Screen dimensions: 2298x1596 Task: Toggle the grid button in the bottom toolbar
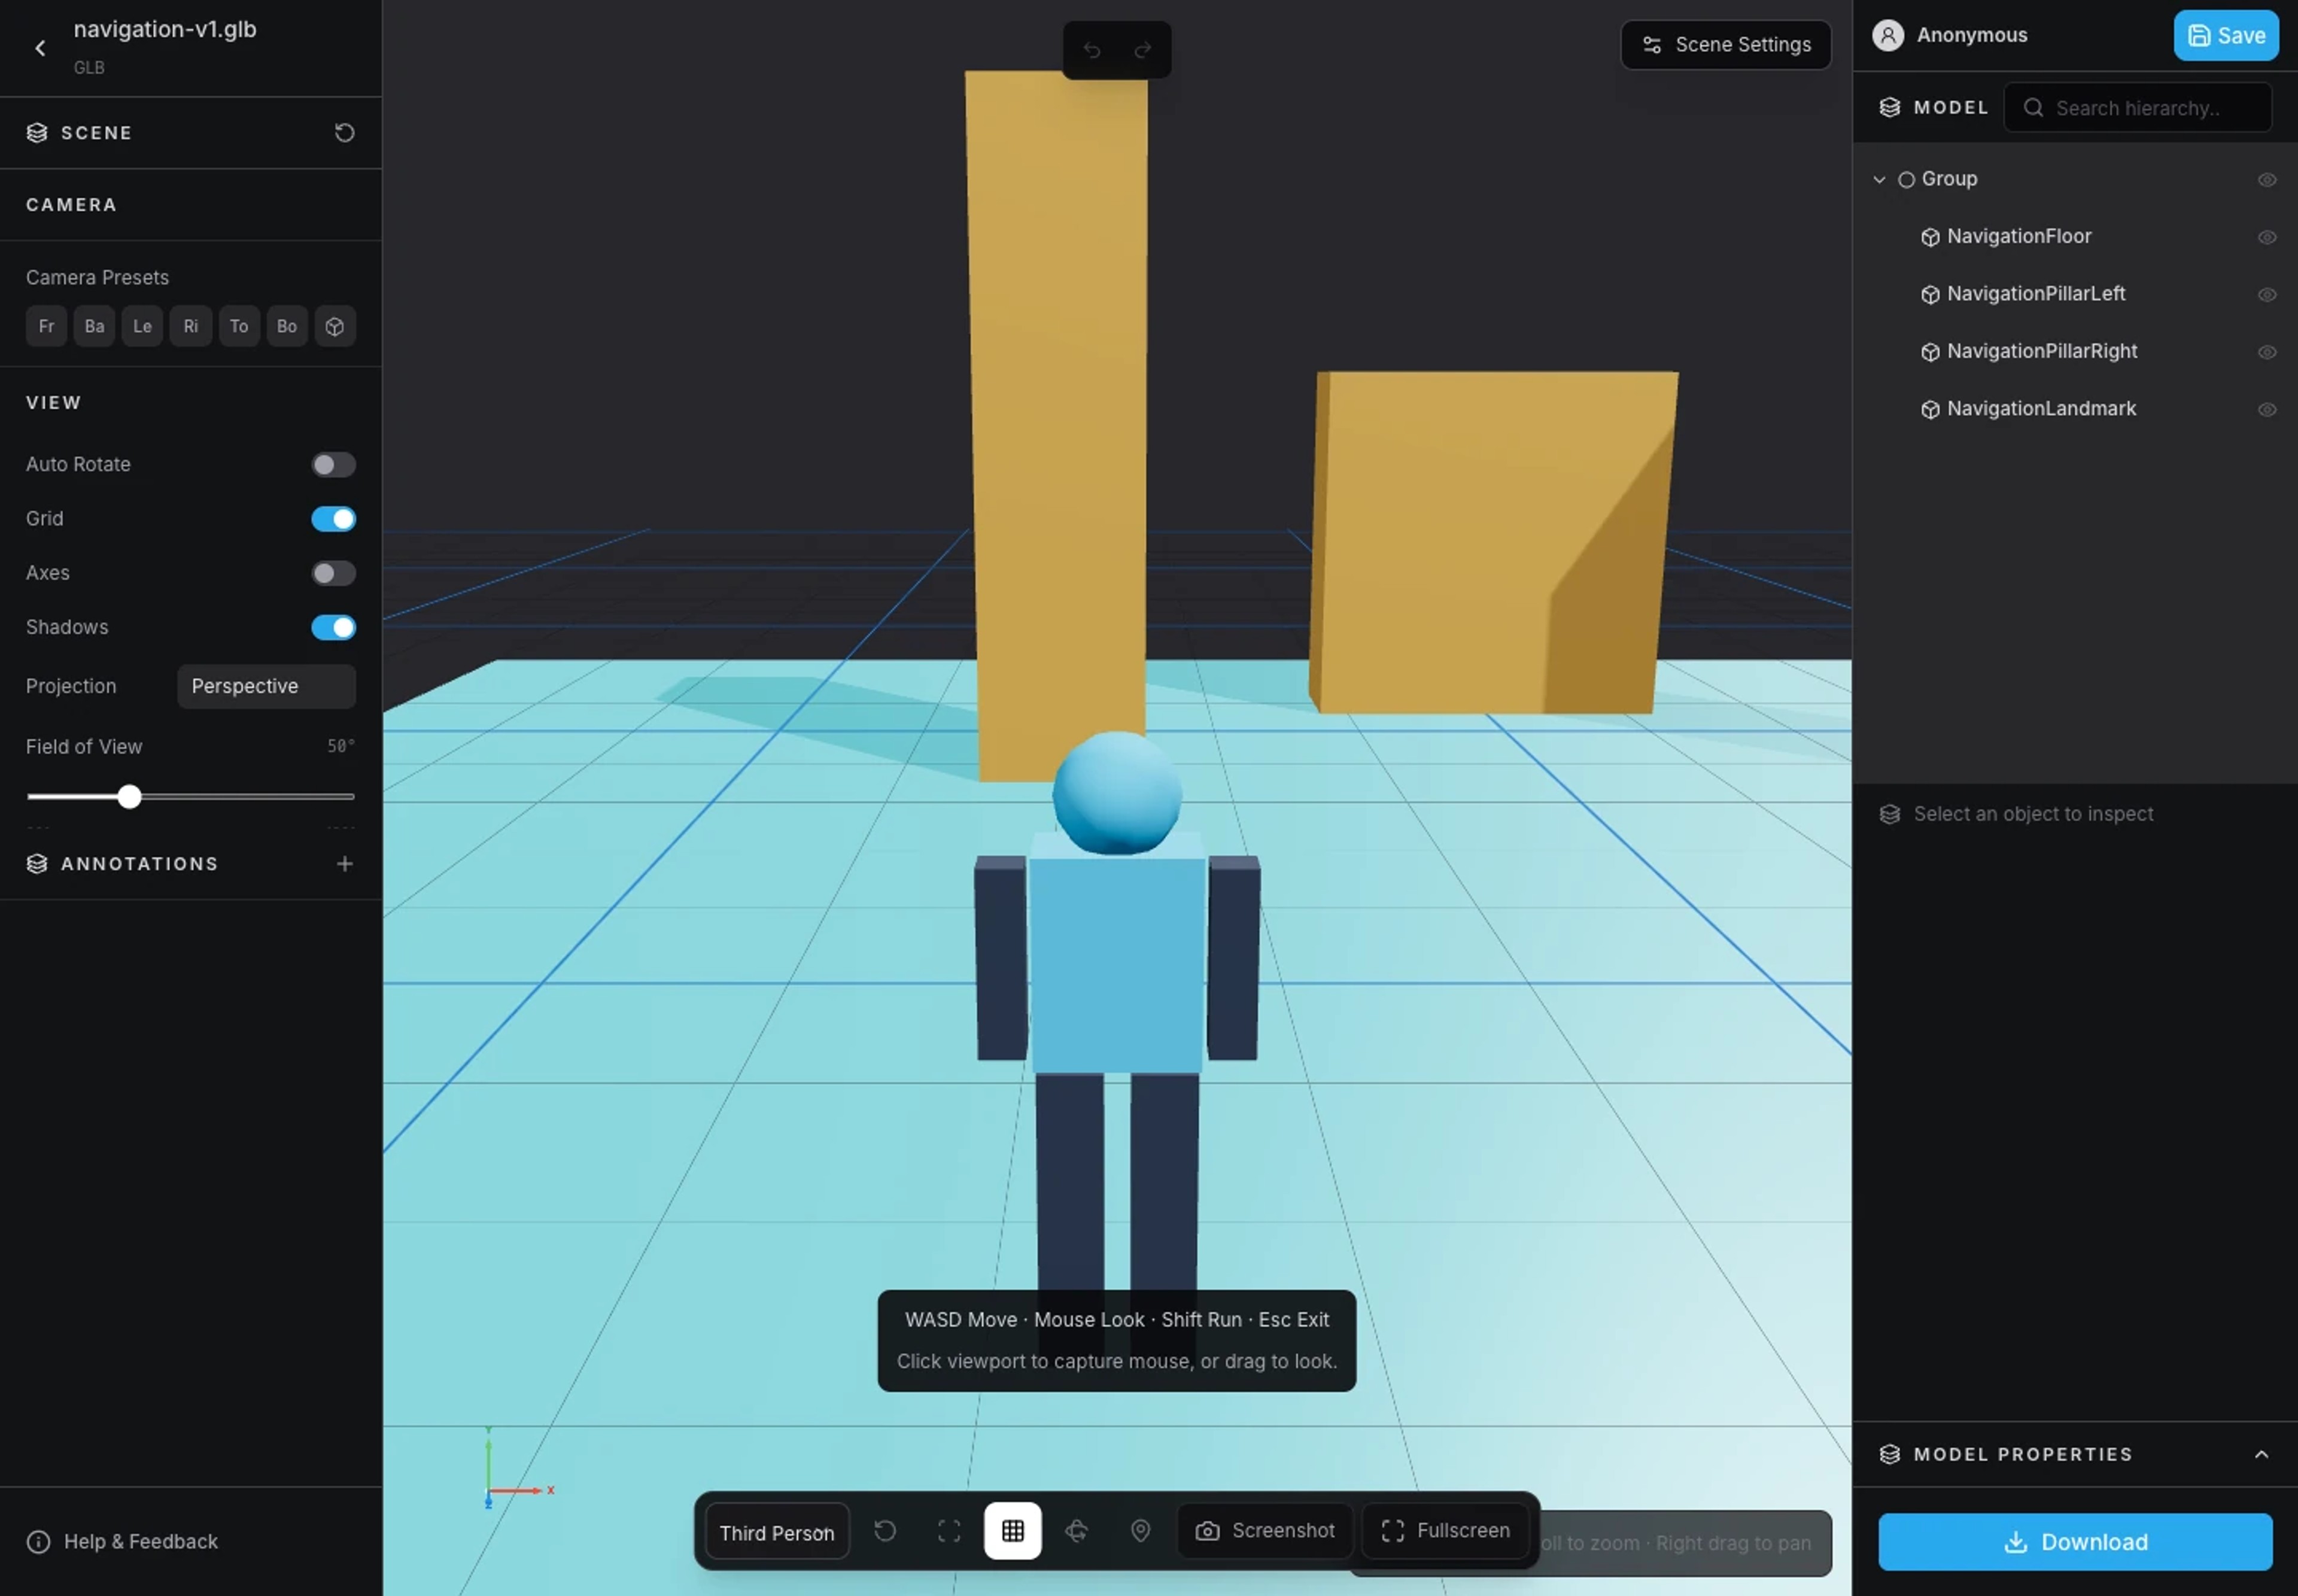1012,1530
